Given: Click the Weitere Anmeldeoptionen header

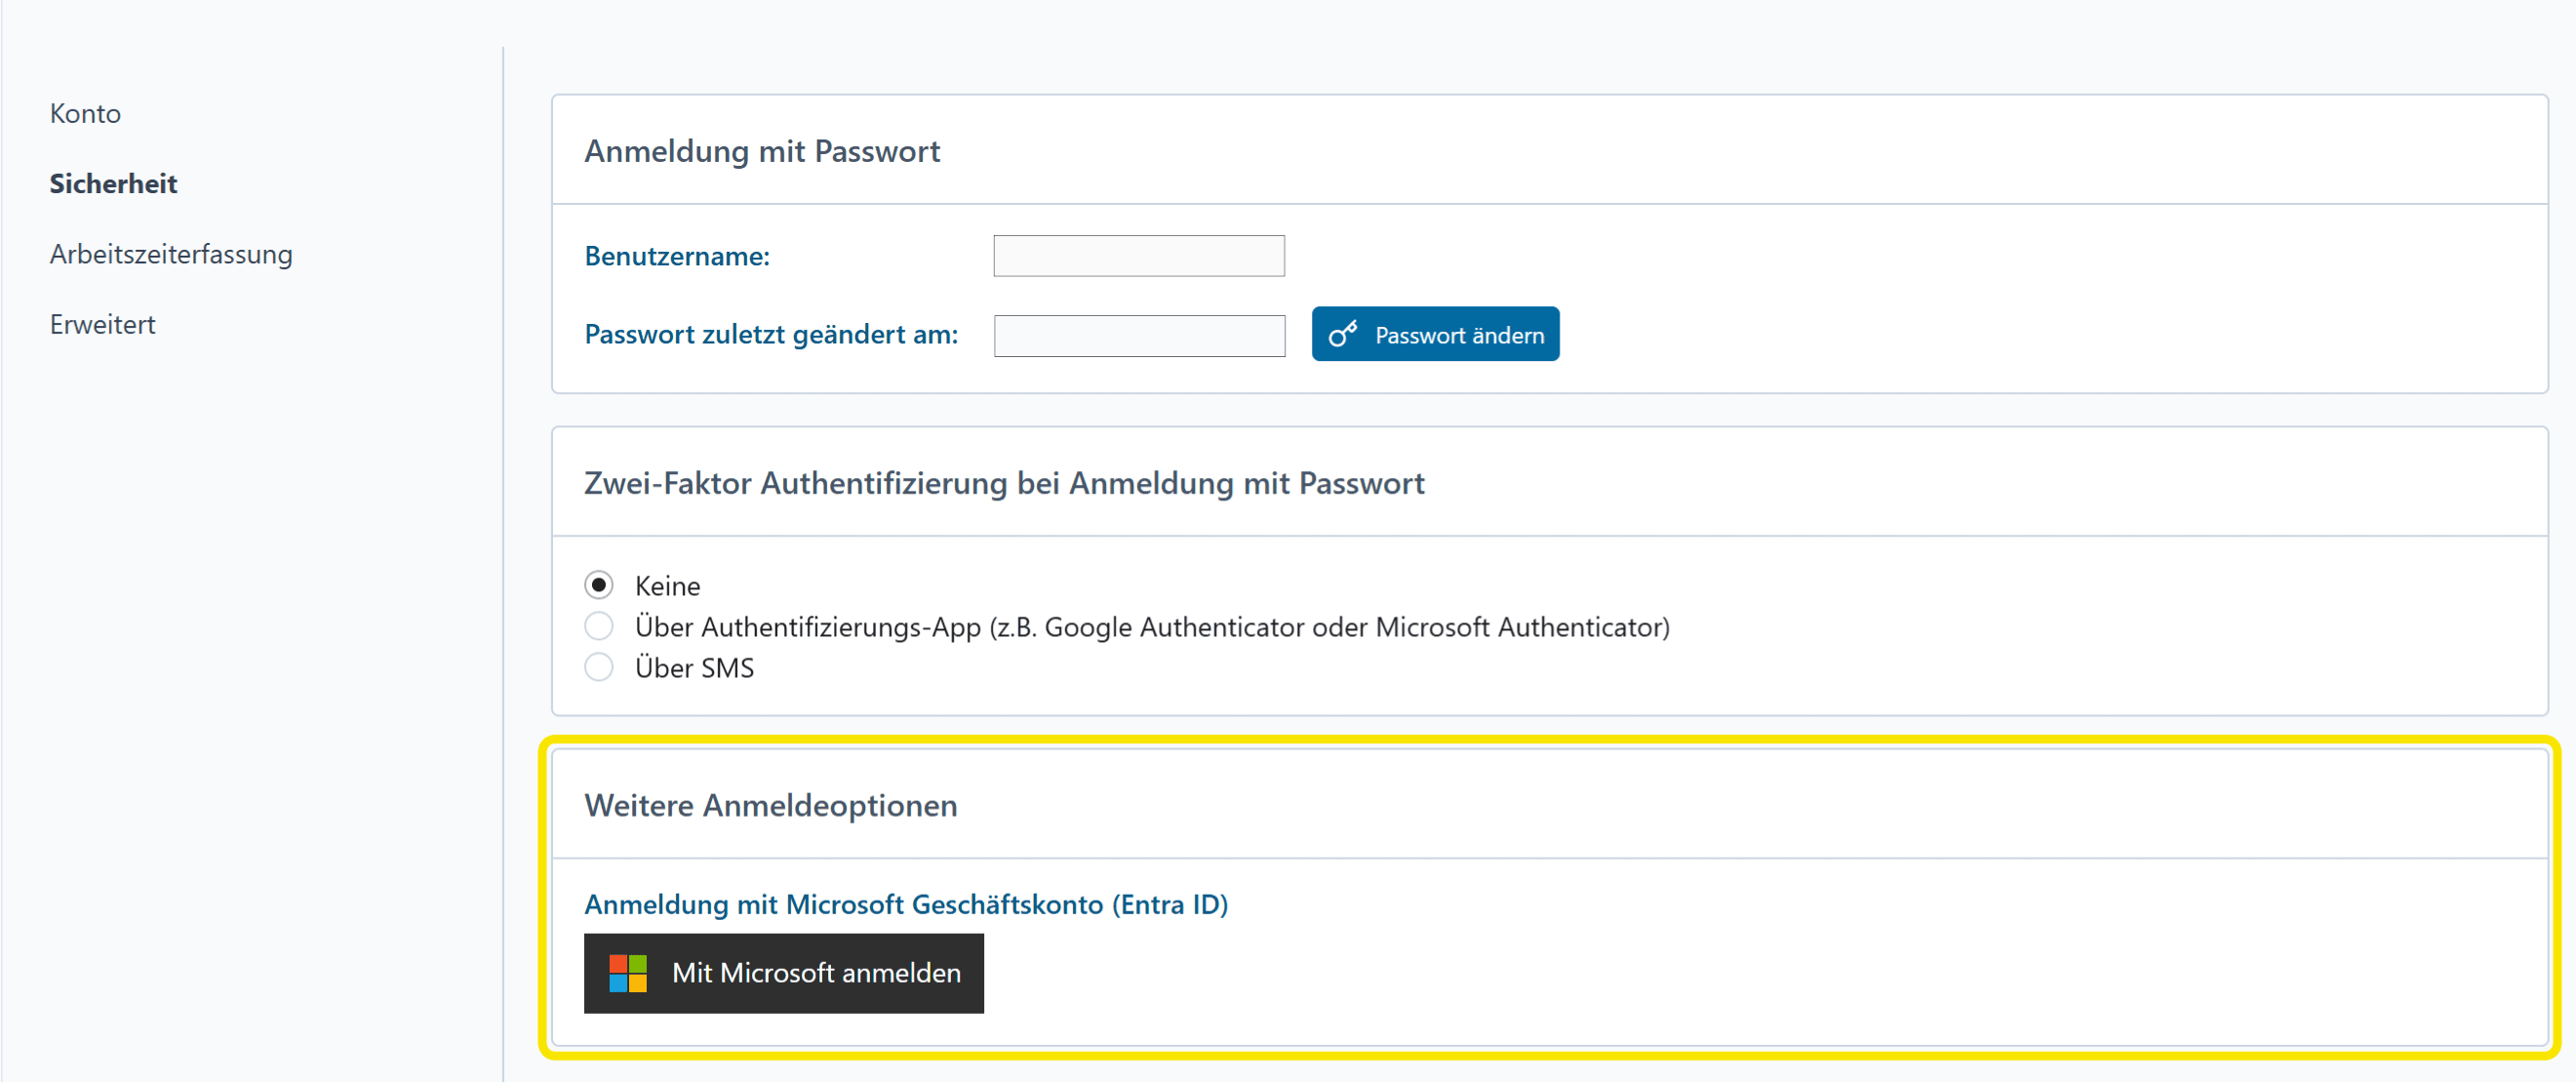Looking at the screenshot, I should [x=770, y=805].
